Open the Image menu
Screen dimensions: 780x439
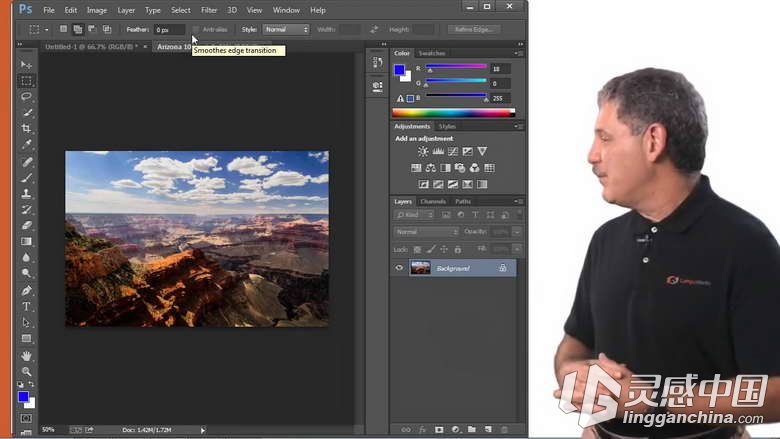(x=97, y=10)
